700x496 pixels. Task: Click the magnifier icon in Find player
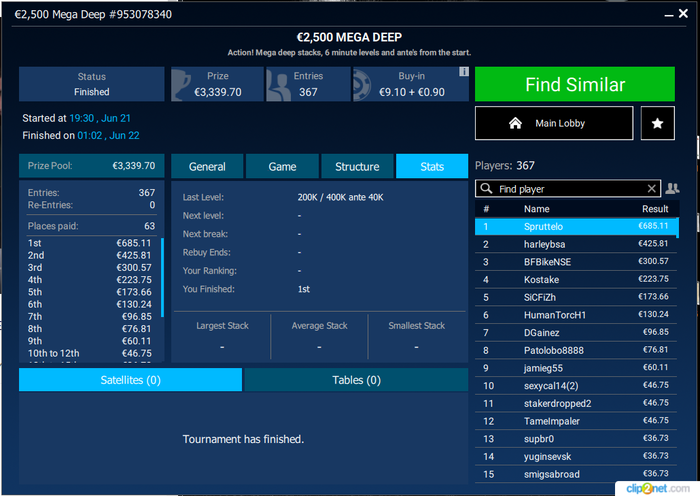coord(486,189)
